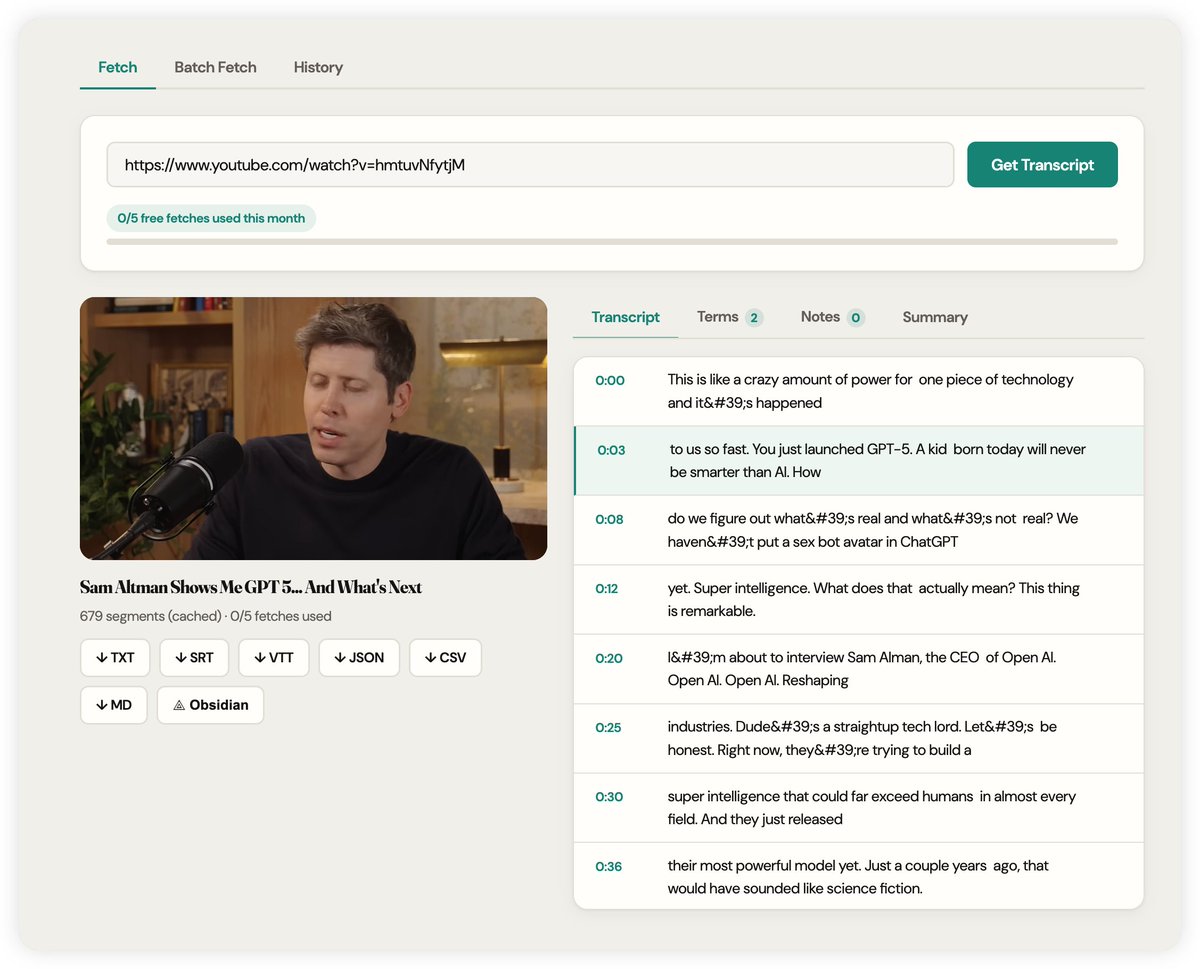
Task: Jump to the 0:36 timestamp
Action: 609,866
